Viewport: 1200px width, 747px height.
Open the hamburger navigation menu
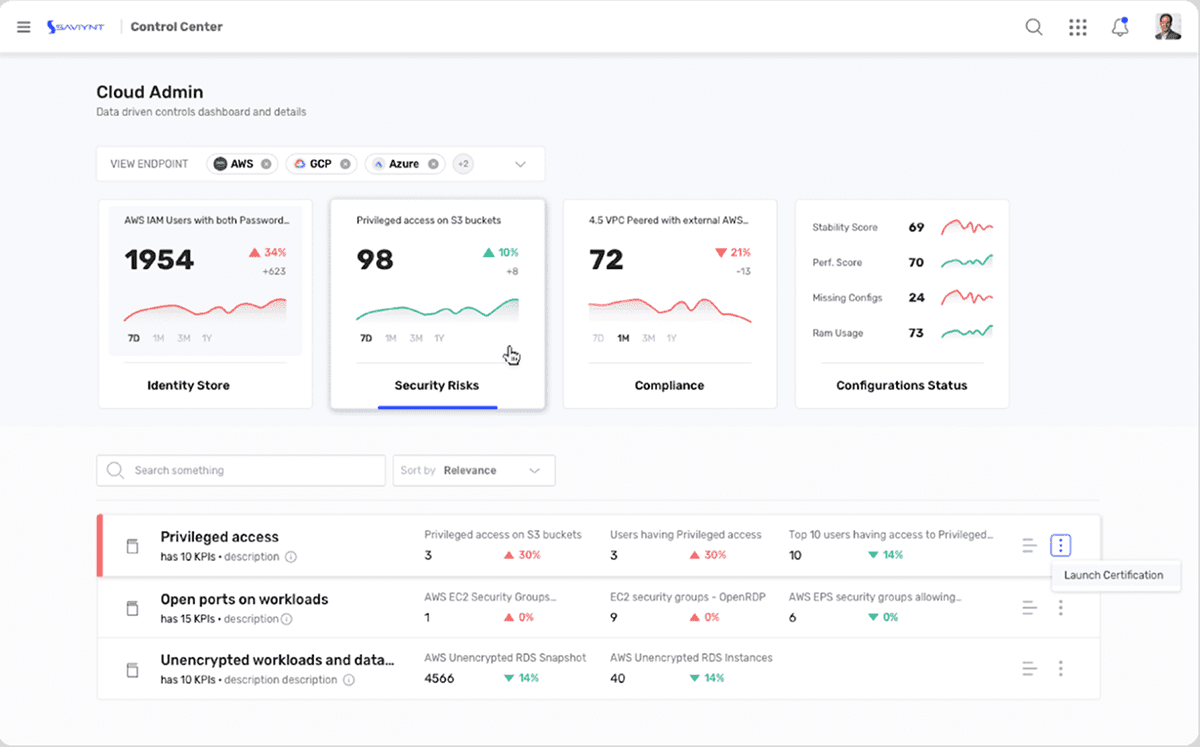coord(24,27)
